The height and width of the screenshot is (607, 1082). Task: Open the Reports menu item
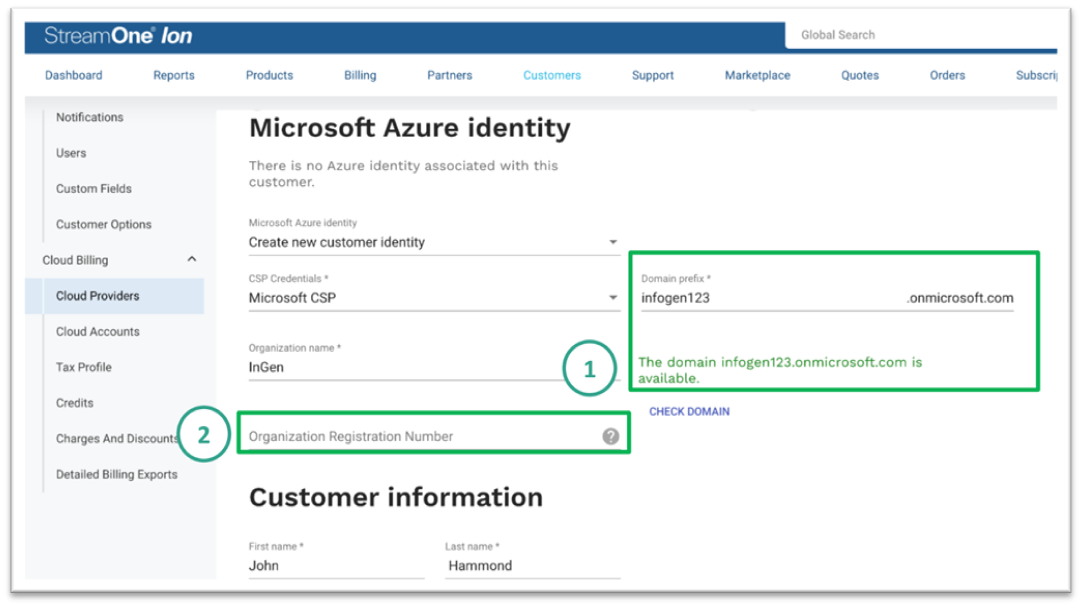(174, 75)
